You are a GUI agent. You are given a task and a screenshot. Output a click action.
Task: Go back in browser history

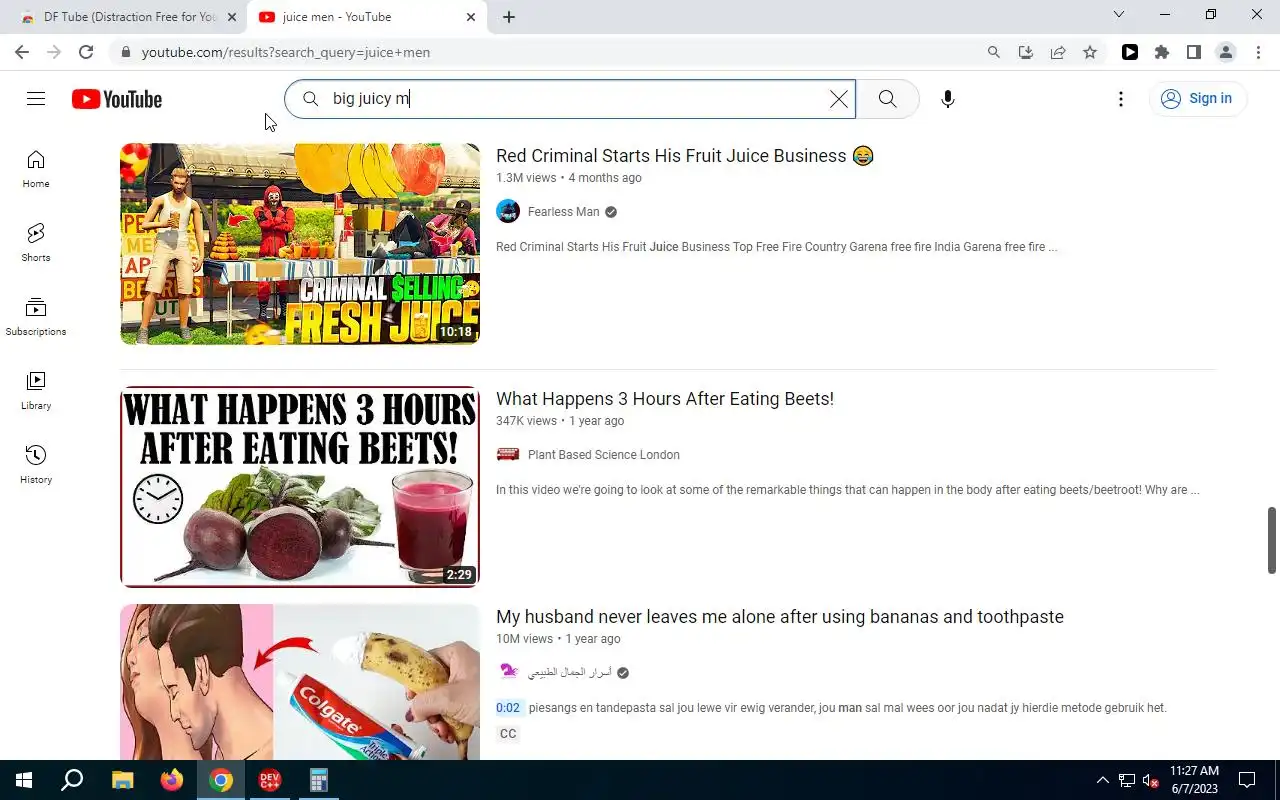[22, 52]
